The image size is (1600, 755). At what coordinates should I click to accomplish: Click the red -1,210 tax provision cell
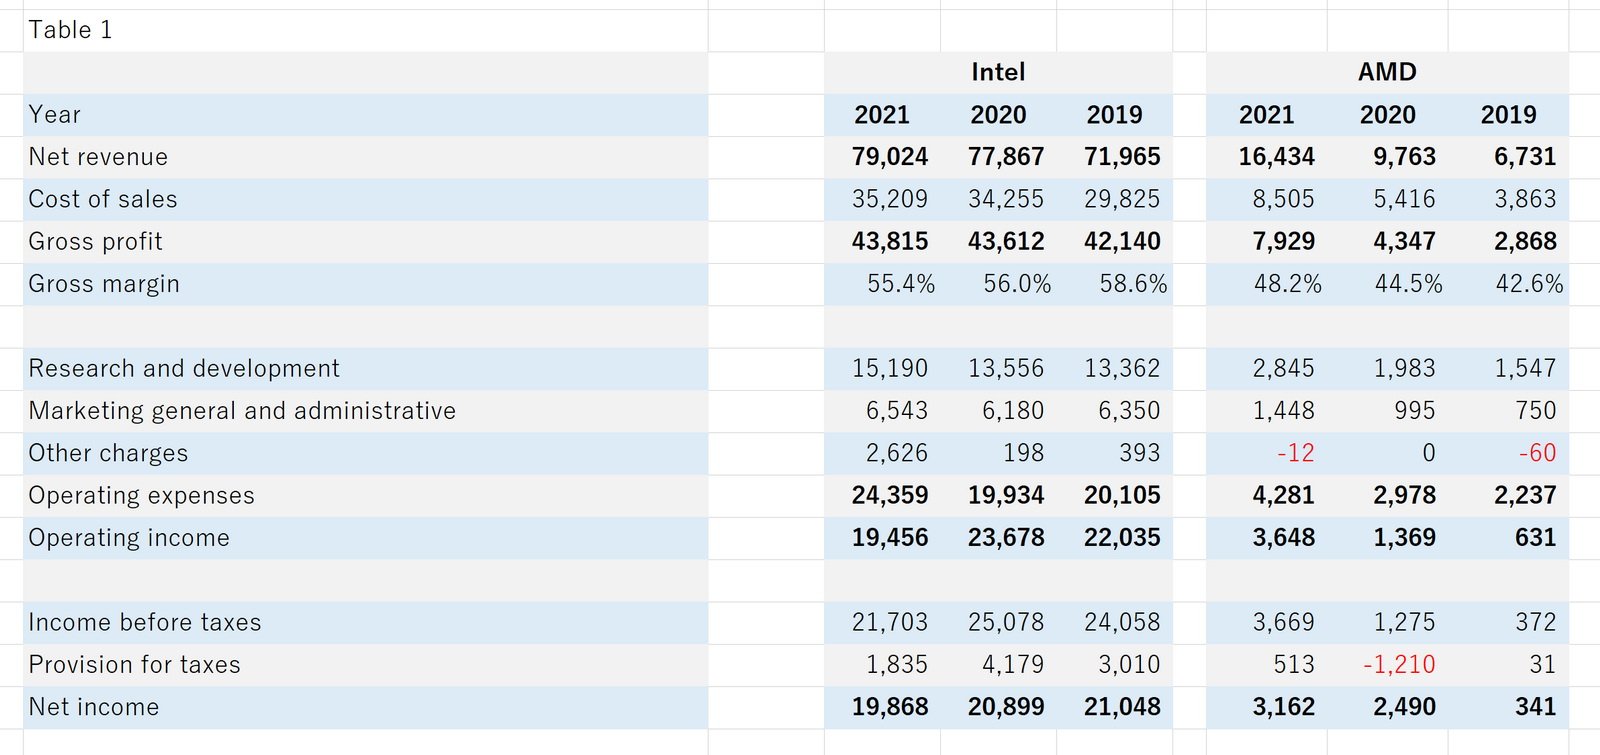[x=1399, y=665]
